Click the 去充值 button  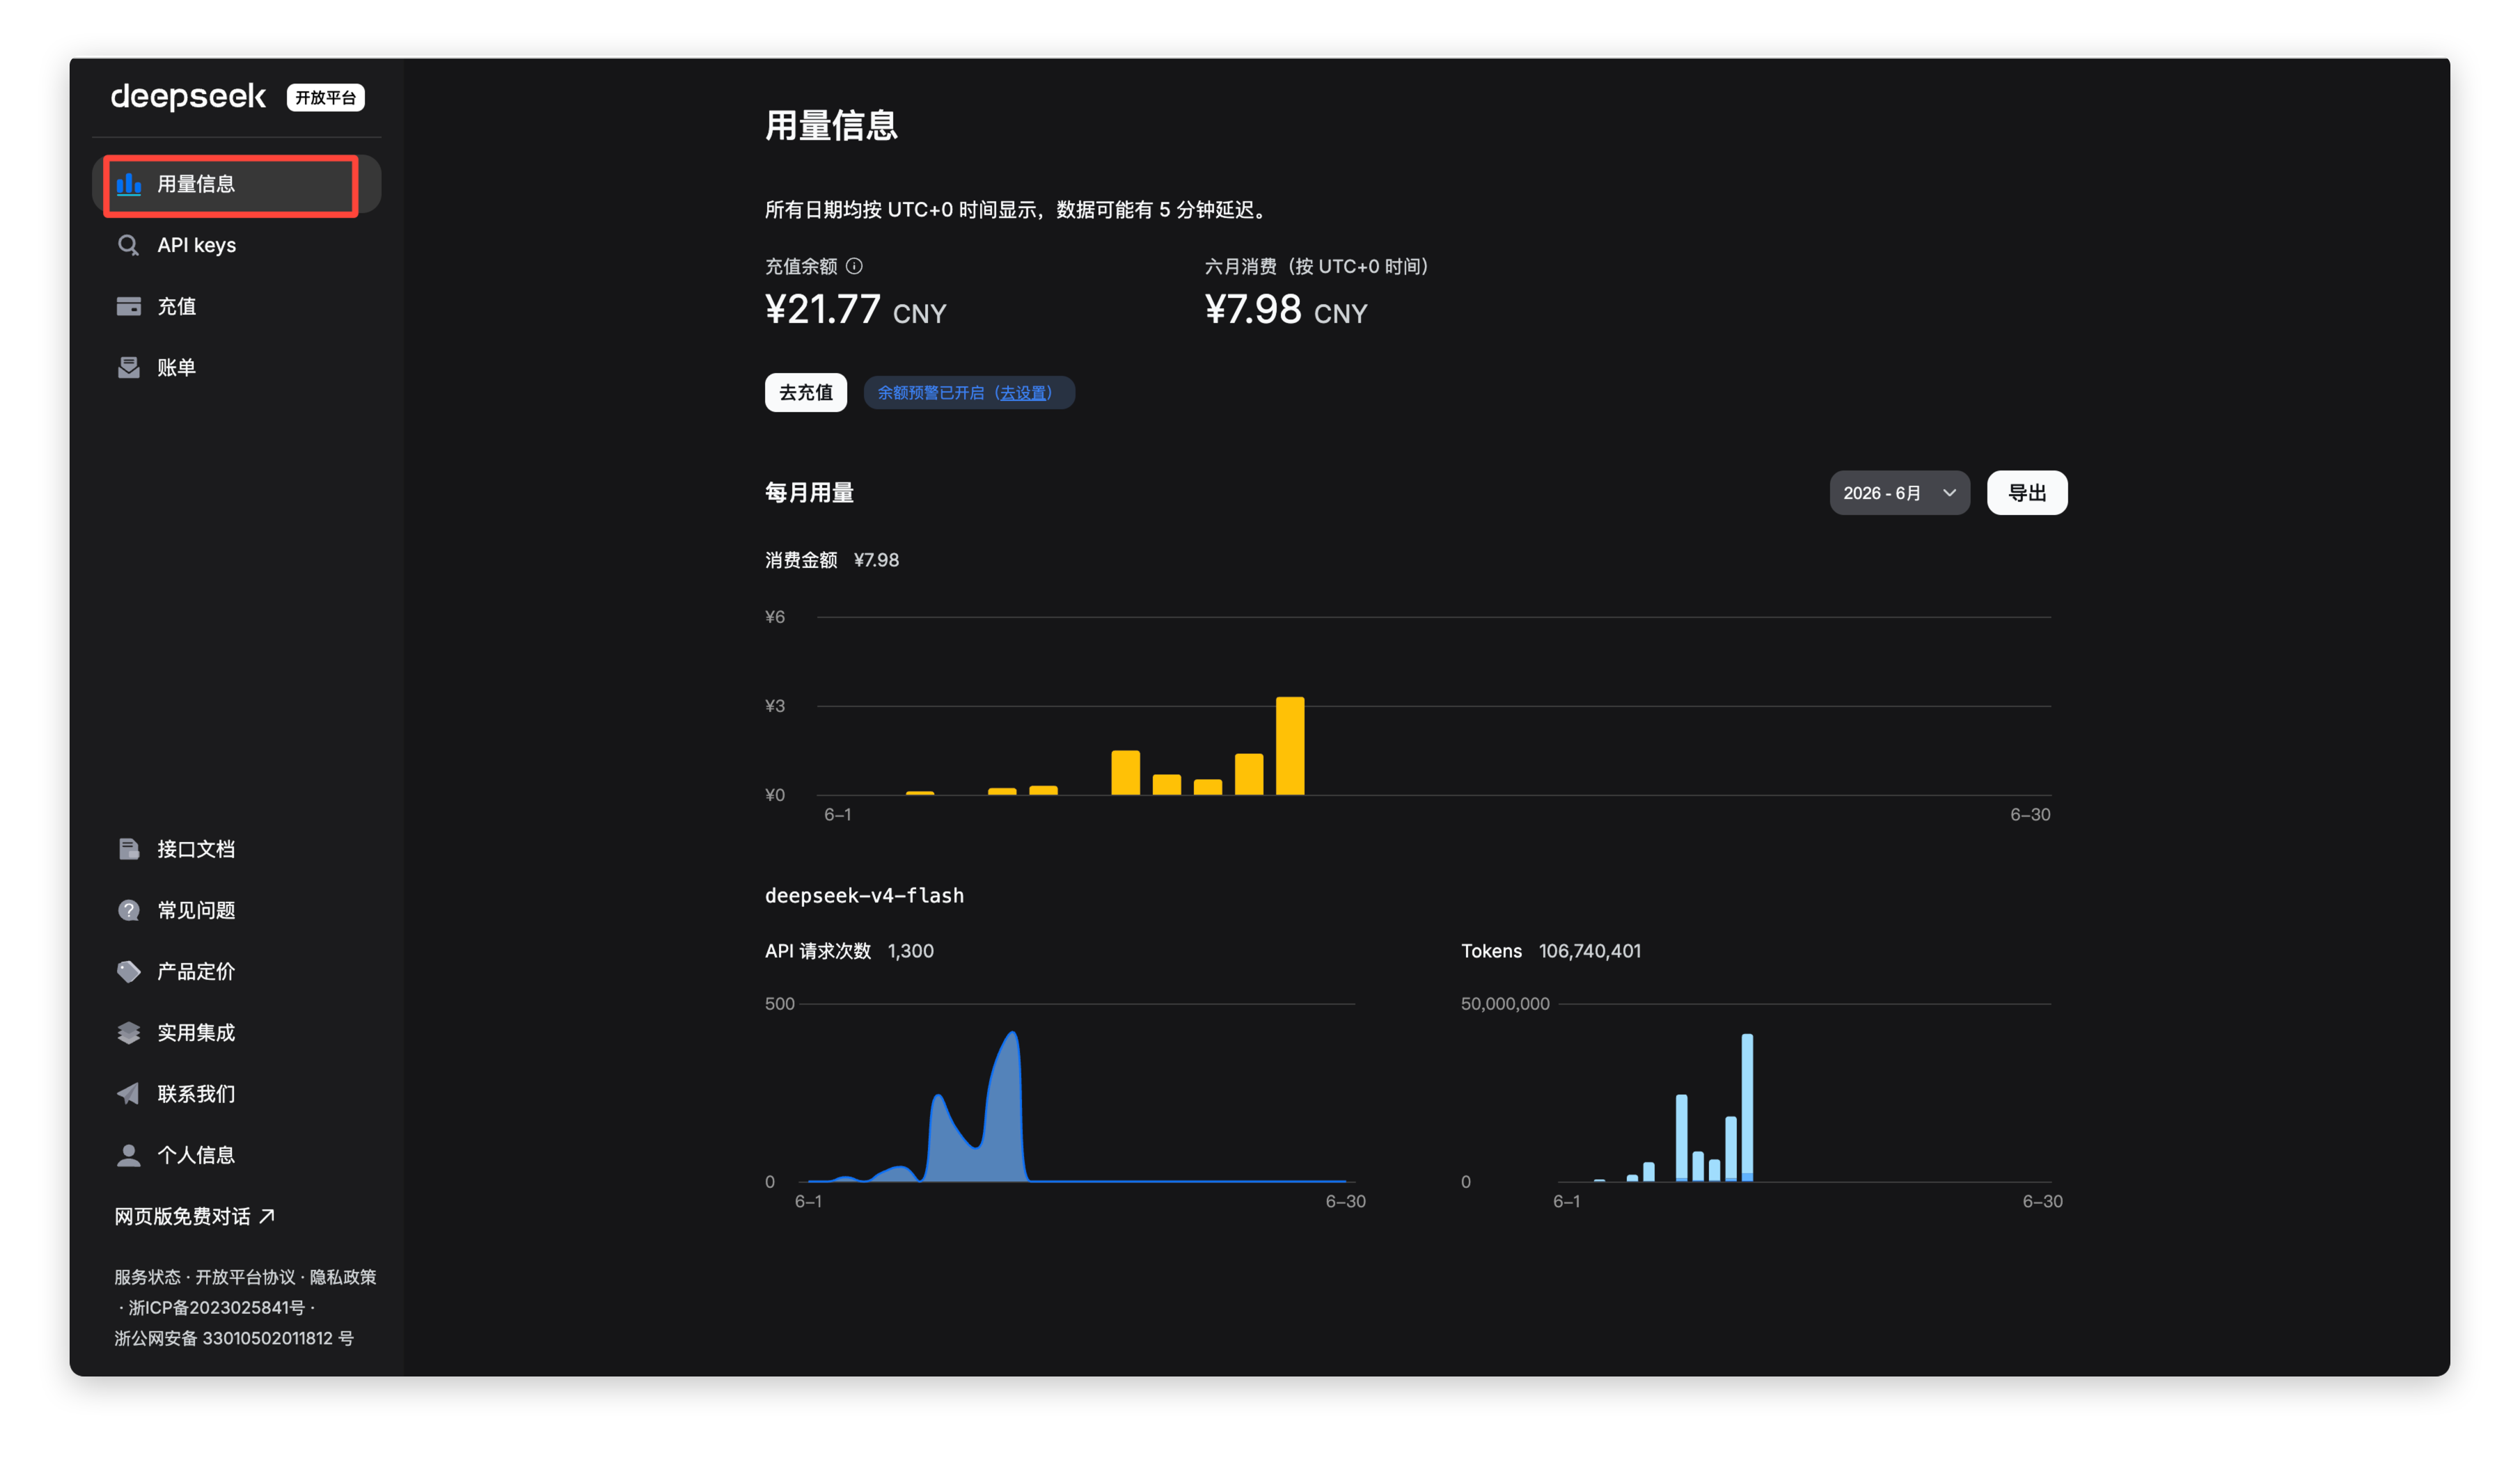click(x=805, y=392)
